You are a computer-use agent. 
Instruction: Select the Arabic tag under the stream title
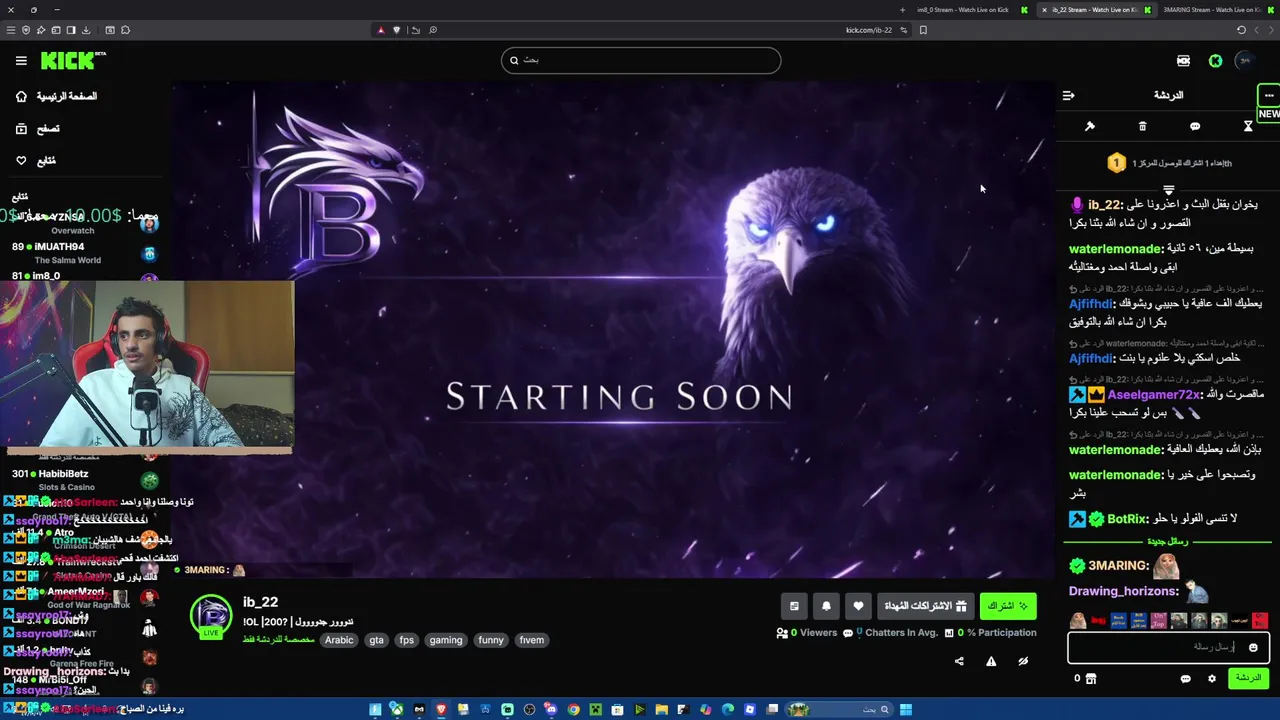click(x=339, y=640)
